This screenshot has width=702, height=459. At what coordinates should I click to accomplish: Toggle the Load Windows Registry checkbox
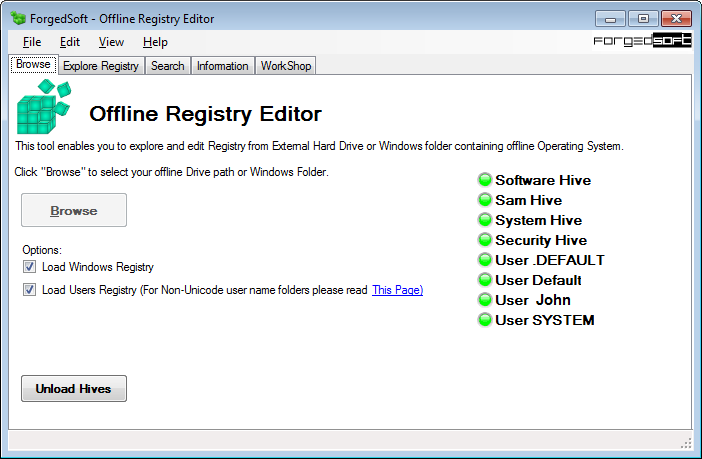pos(30,267)
